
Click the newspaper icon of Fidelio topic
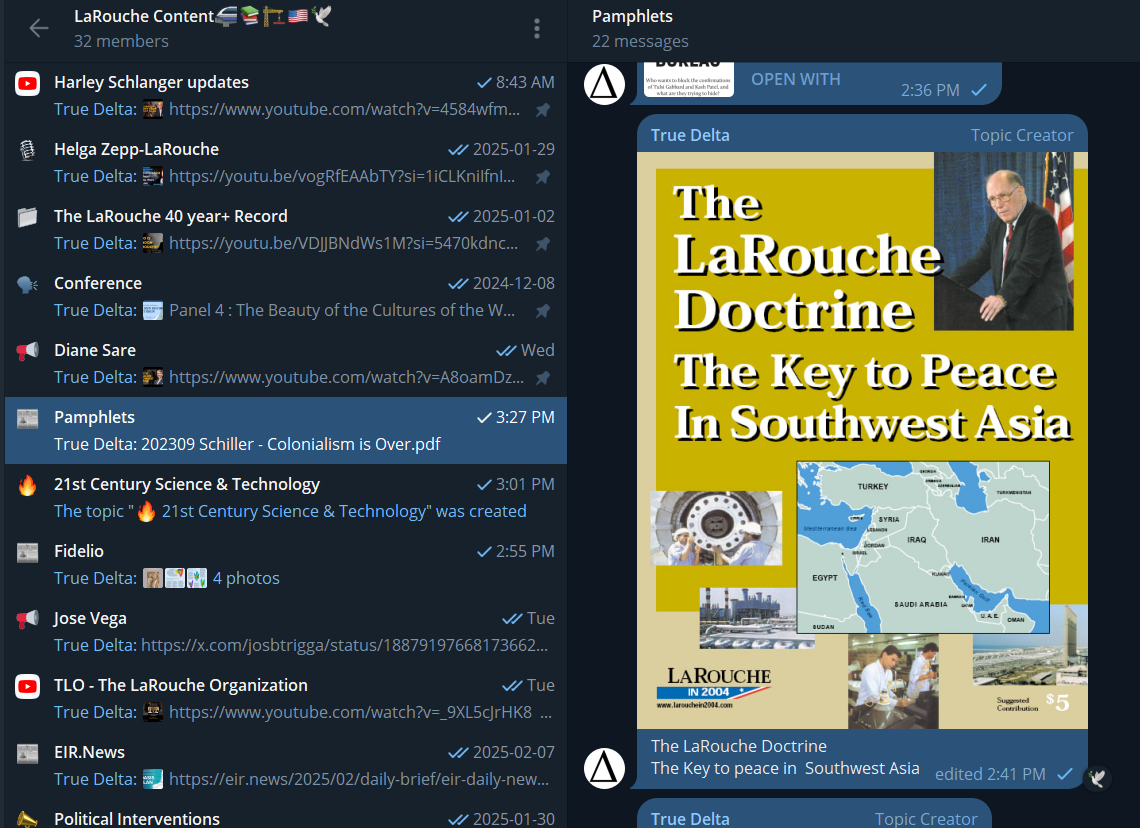pyautogui.click(x=28, y=552)
